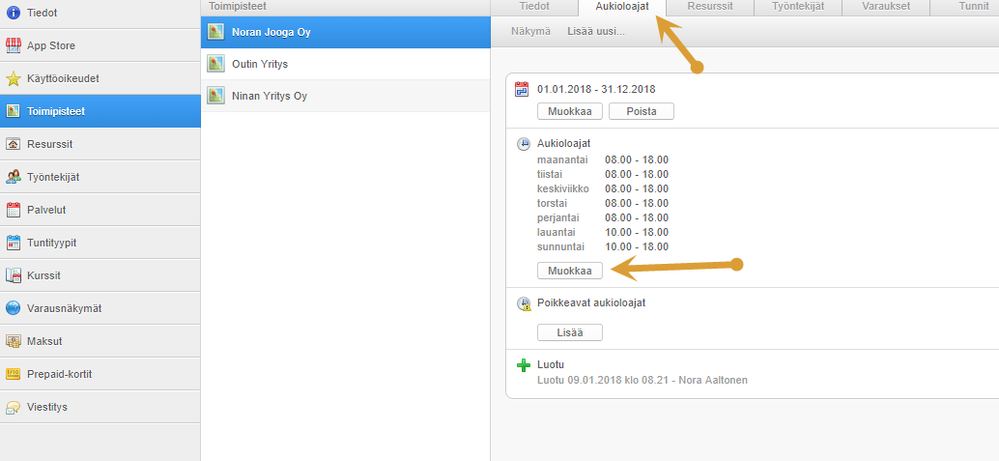Select Työntekijät in the left sidebar
The height and width of the screenshot is (461, 999).
coord(100,177)
